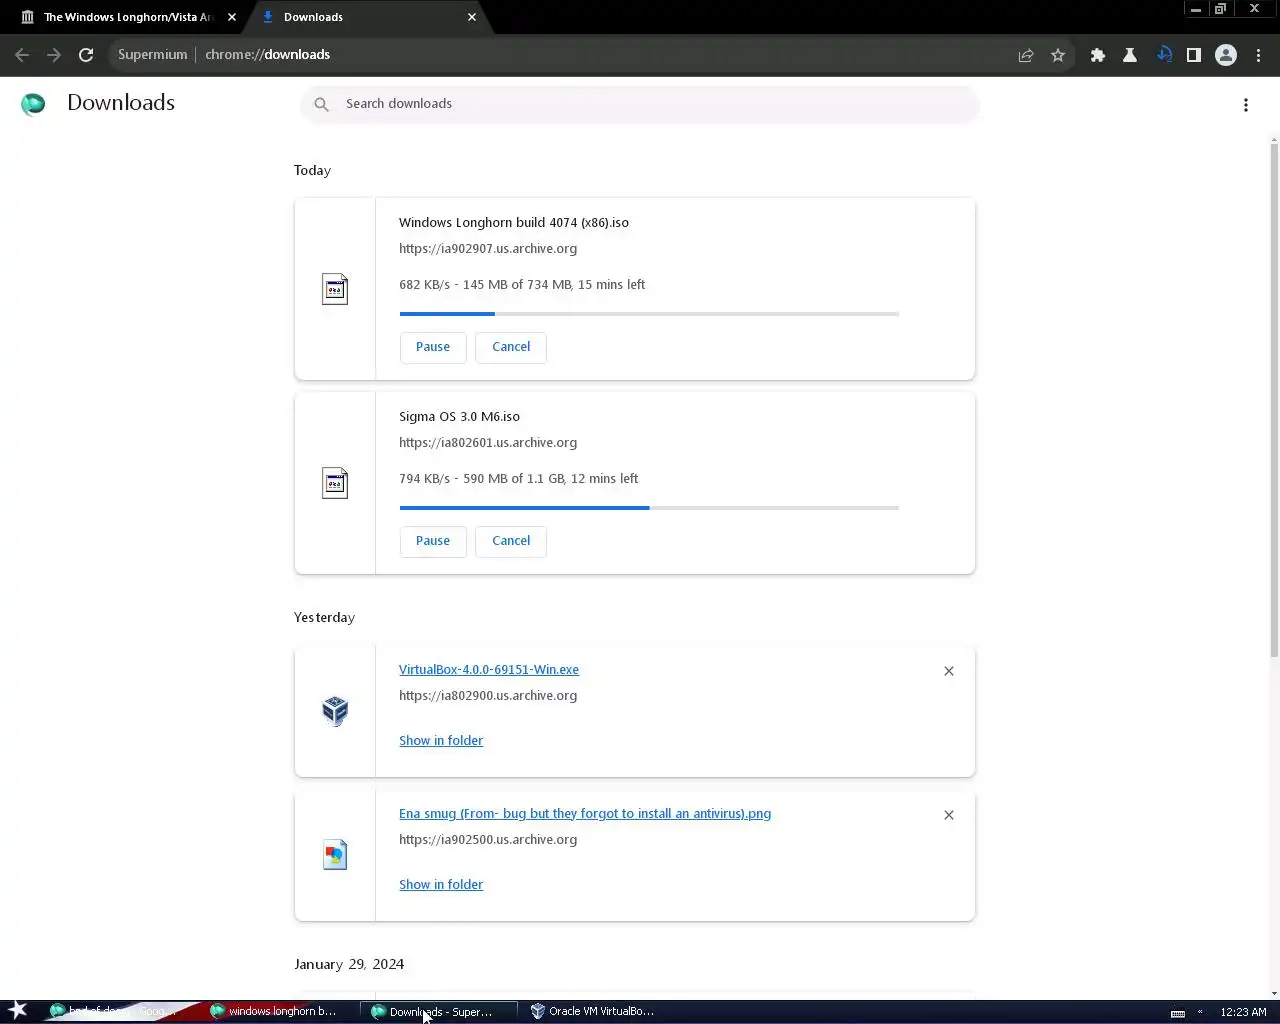Click the Windows Longhorn build 4074 (x86).iso filename

(514, 223)
